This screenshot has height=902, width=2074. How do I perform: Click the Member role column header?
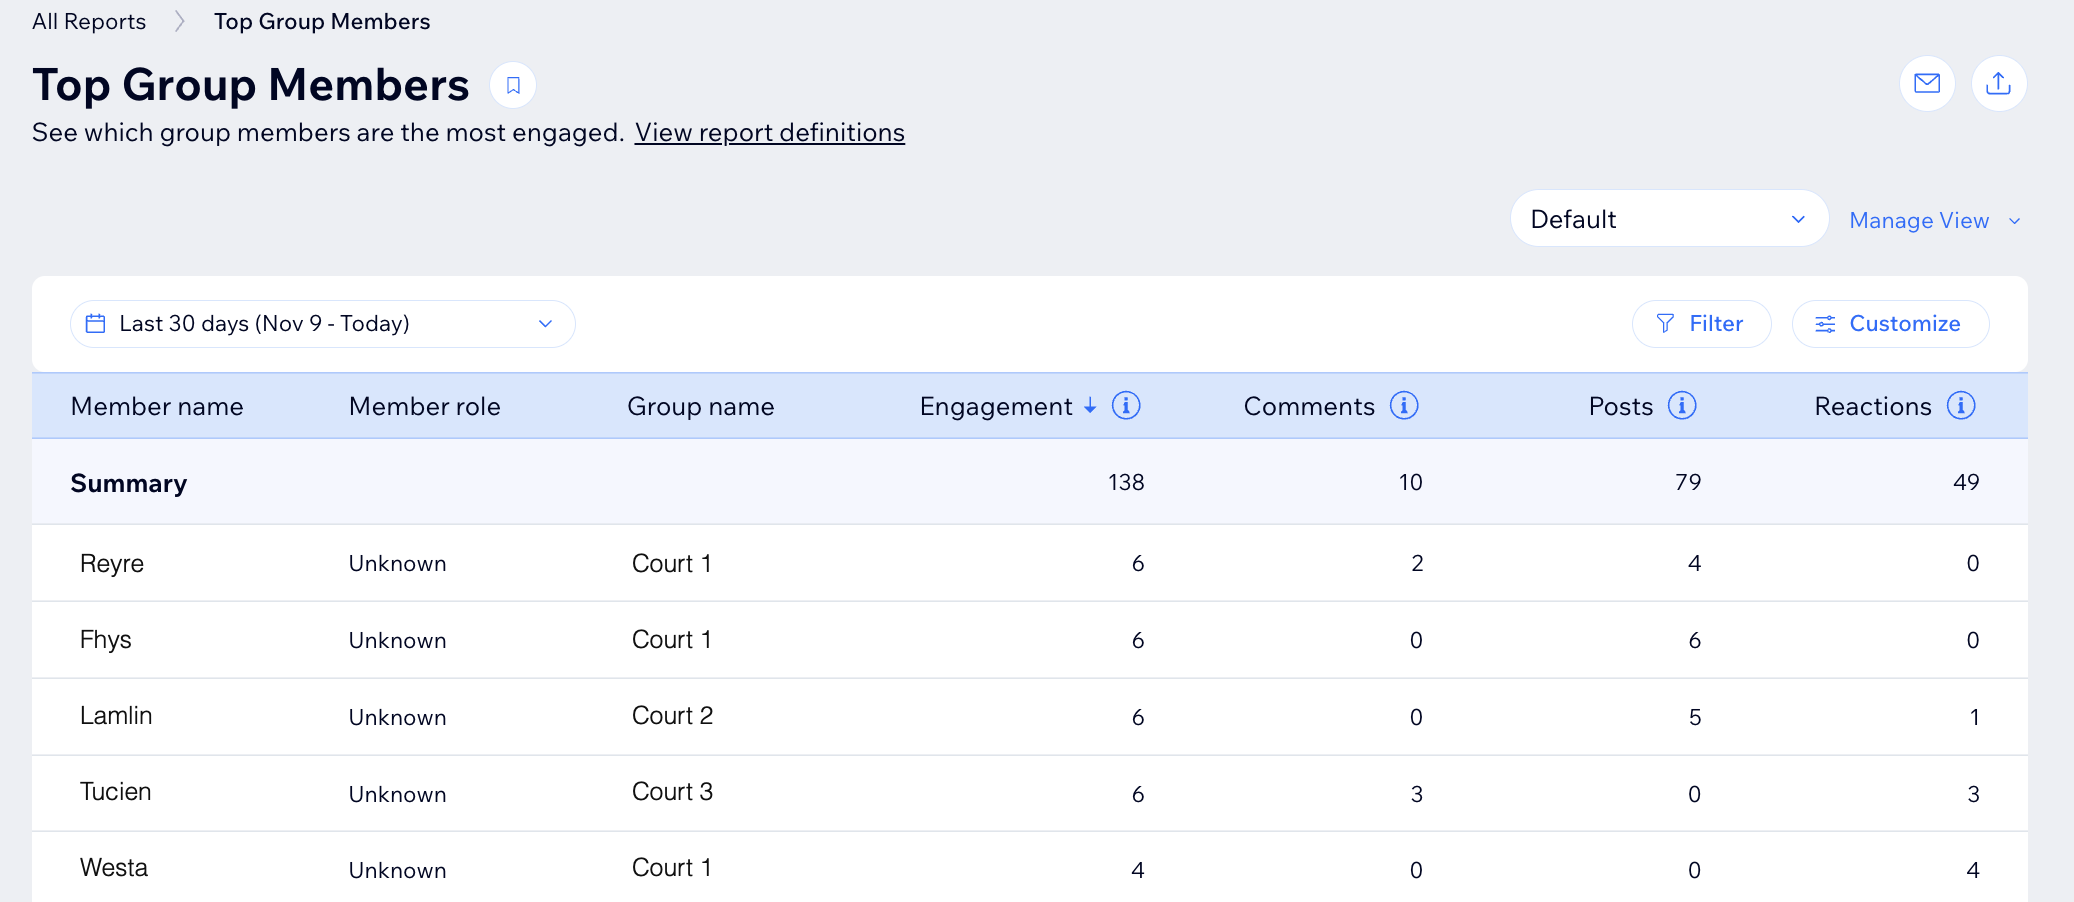click(x=424, y=407)
